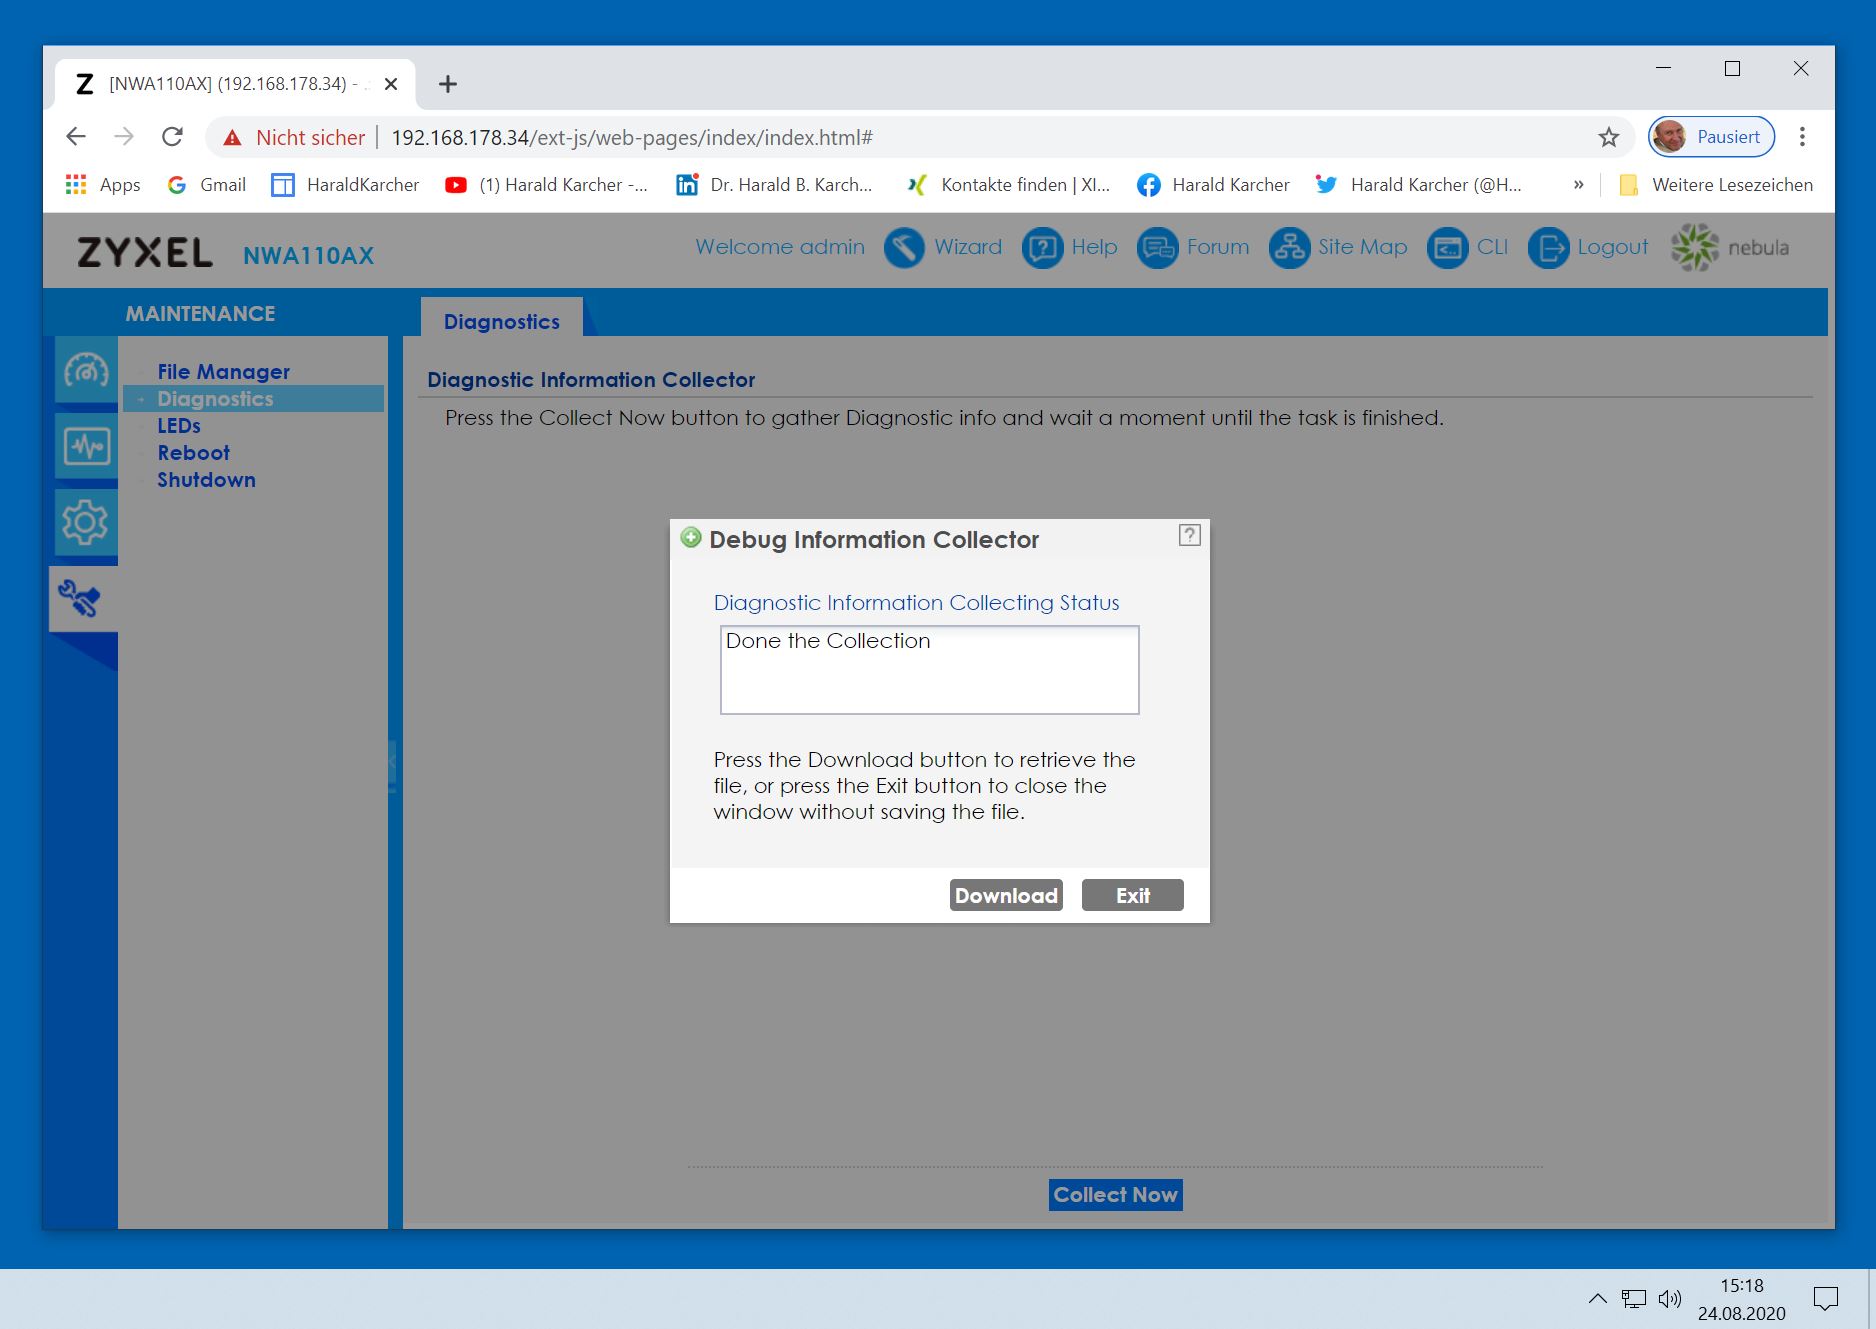Viewport: 1876px width, 1329px height.
Task: Open the CLI console icon
Action: [1448, 248]
